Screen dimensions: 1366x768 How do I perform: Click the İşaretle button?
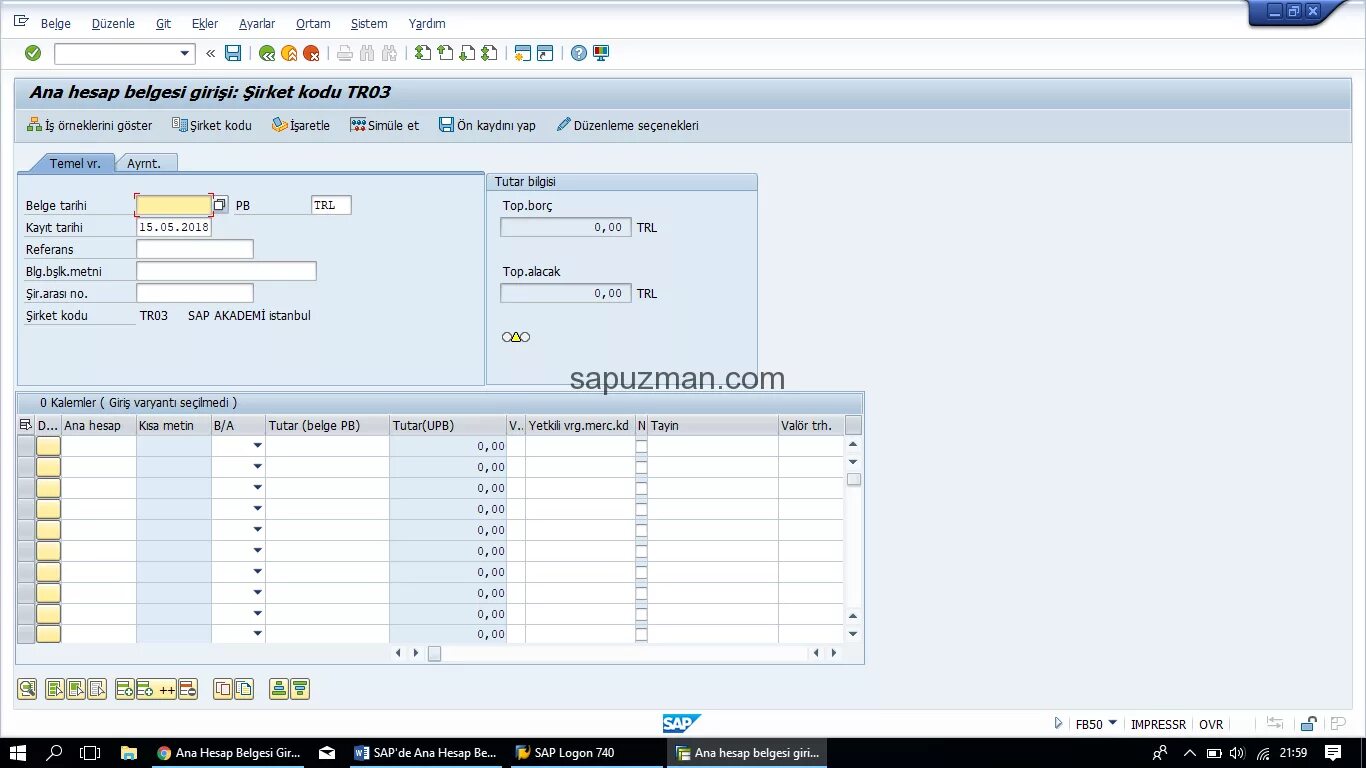coord(301,125)
